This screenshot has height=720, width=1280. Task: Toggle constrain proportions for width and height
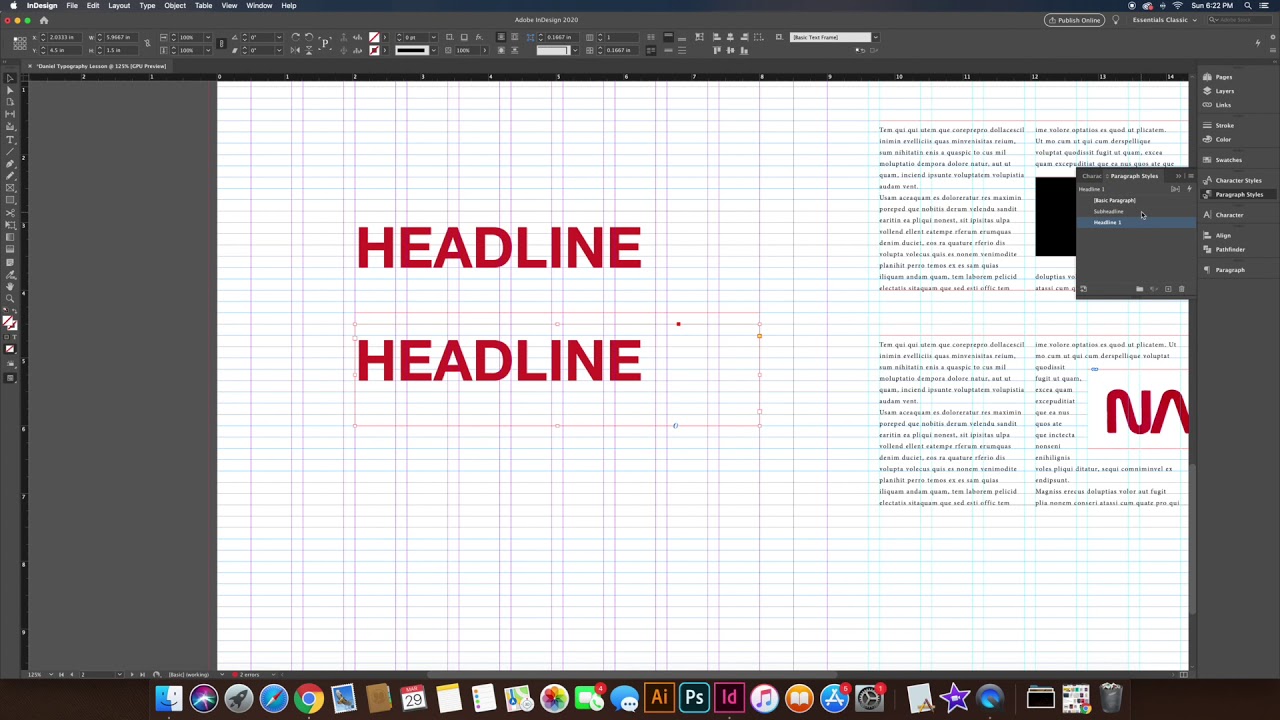tap(147, 43)
